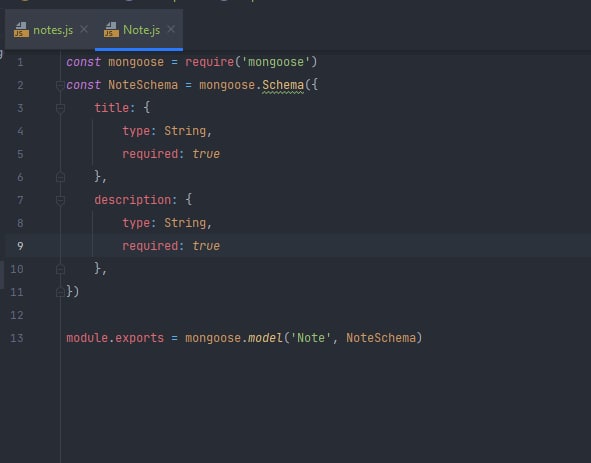Viewport: 591px width, 463px height.
Task: Click the title property key
Action: pos(112,108)
